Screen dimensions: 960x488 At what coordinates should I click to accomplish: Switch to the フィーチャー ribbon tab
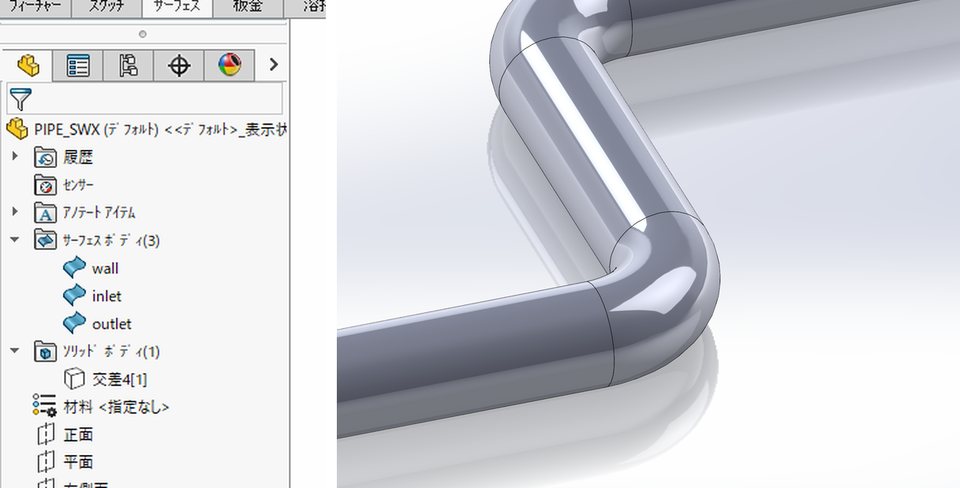35,7
